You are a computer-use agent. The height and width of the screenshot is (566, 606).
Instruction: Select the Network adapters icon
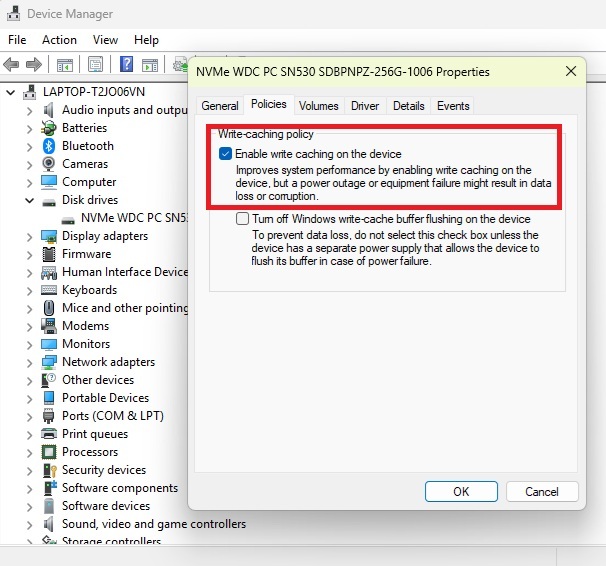(x=49, y=362)
